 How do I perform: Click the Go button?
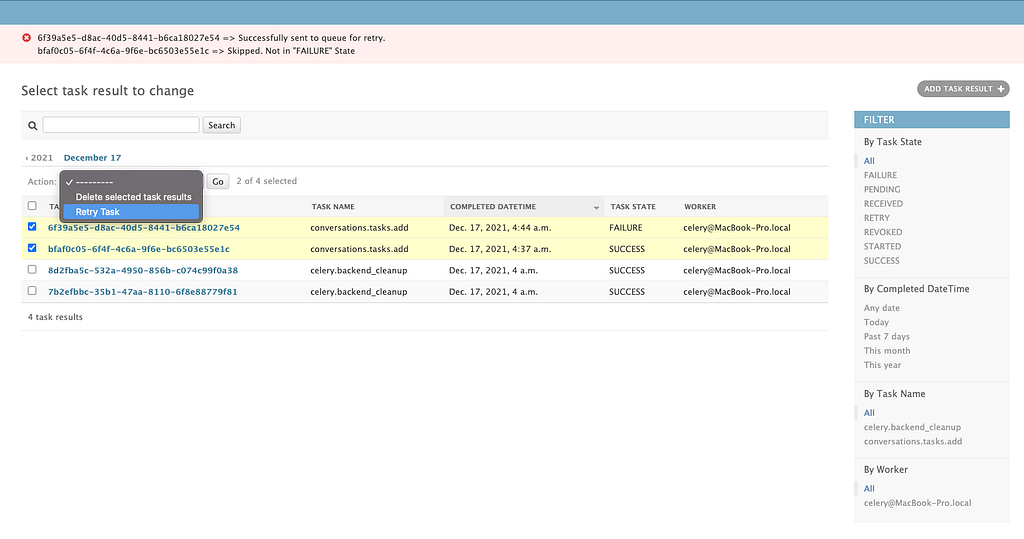tap(218, 182)
